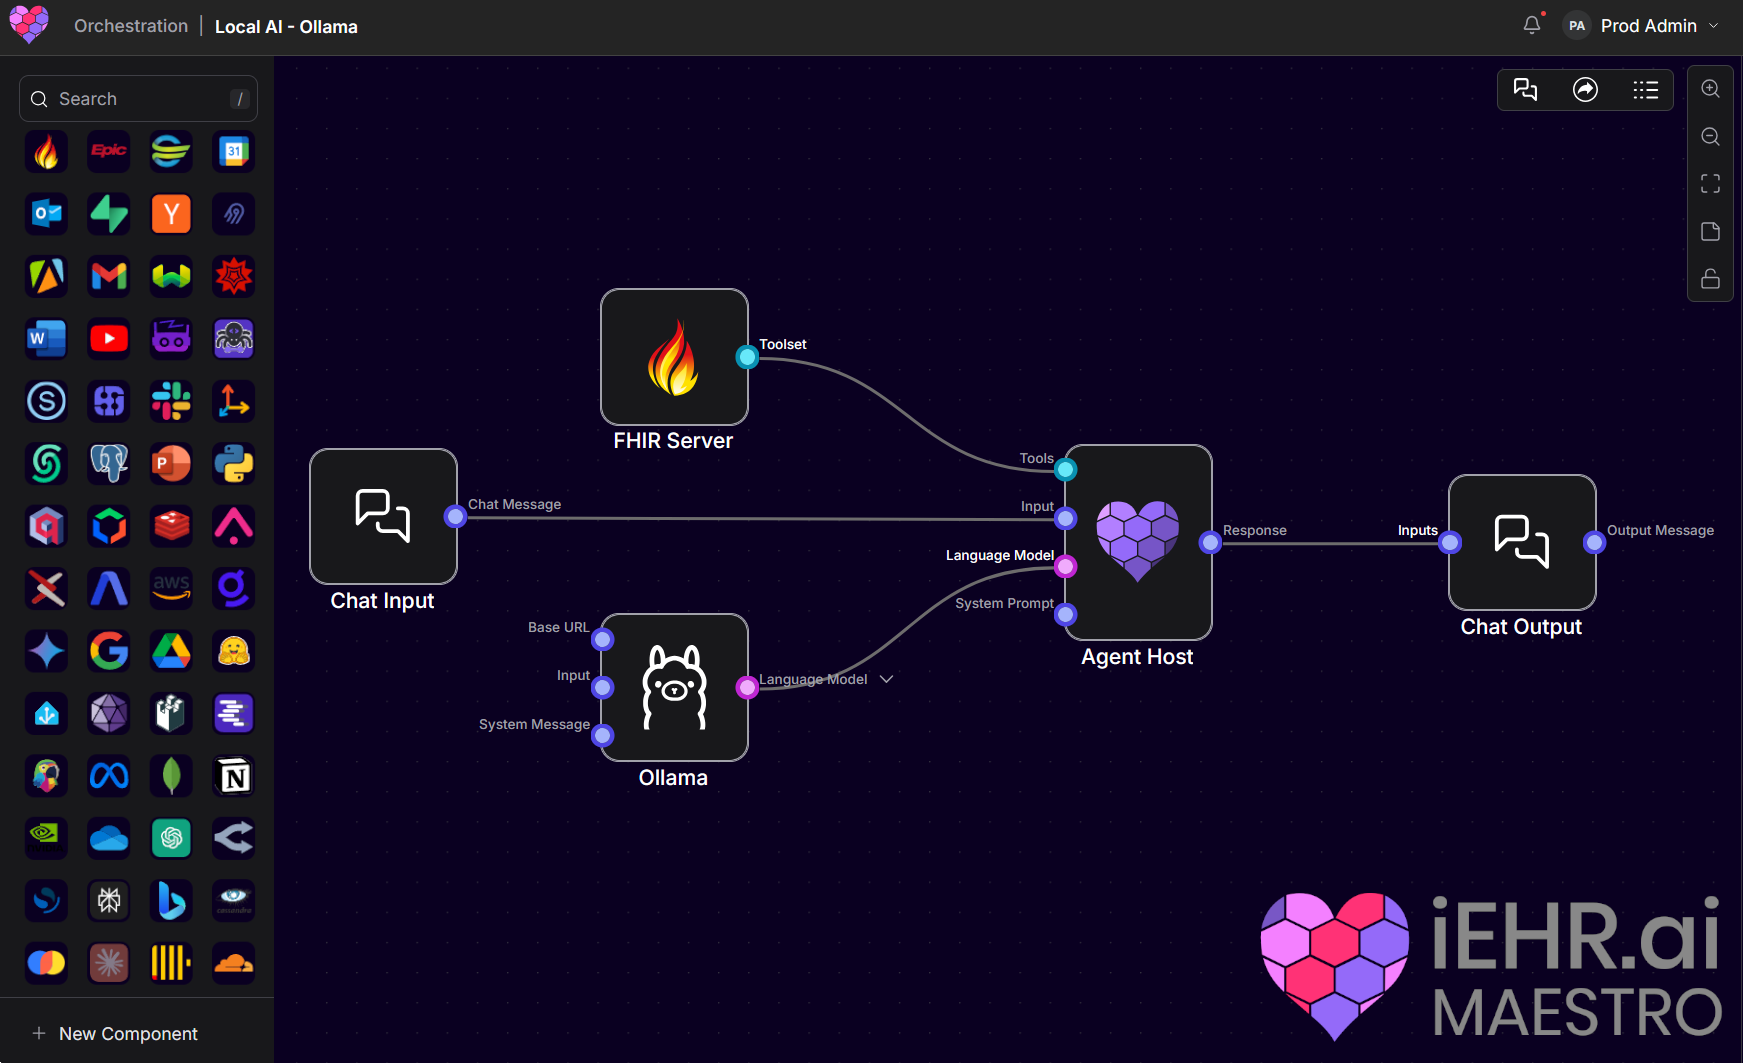Expand the Ollama Language Model output chevron
The image size is (1743, 1063).
tap(886, 679)
